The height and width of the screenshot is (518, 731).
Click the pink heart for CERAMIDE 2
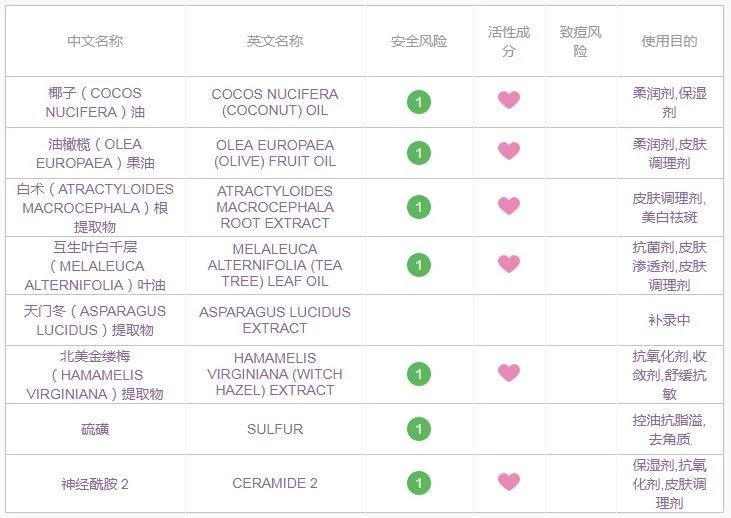(509, 483)
